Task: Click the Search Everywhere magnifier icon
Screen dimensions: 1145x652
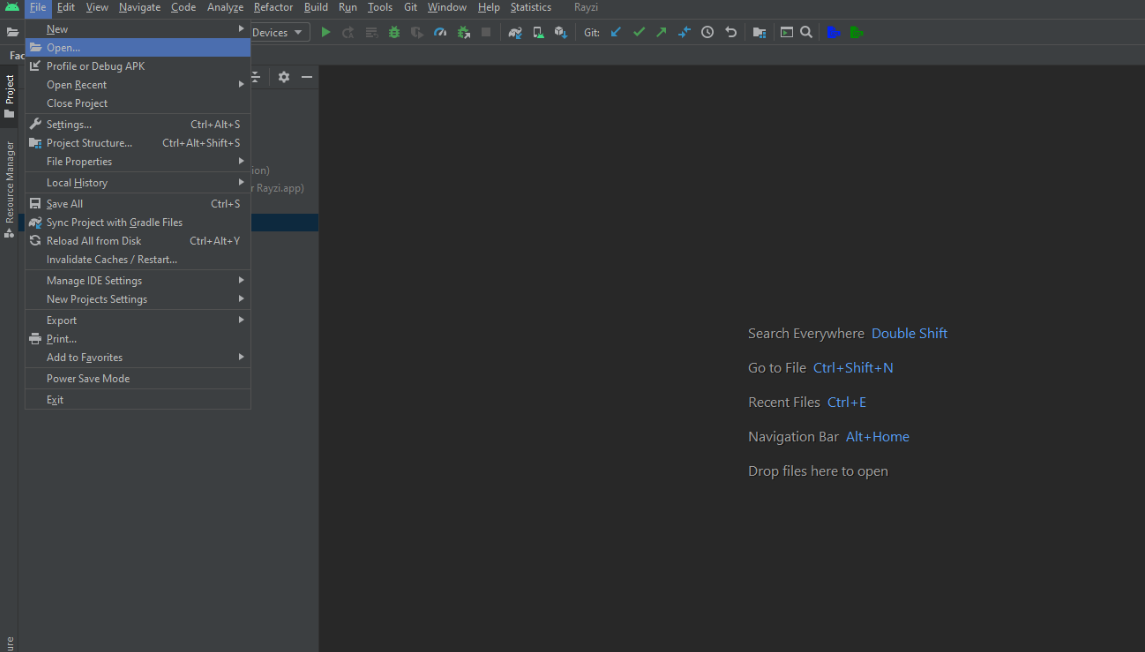Action: pos(806,32)
